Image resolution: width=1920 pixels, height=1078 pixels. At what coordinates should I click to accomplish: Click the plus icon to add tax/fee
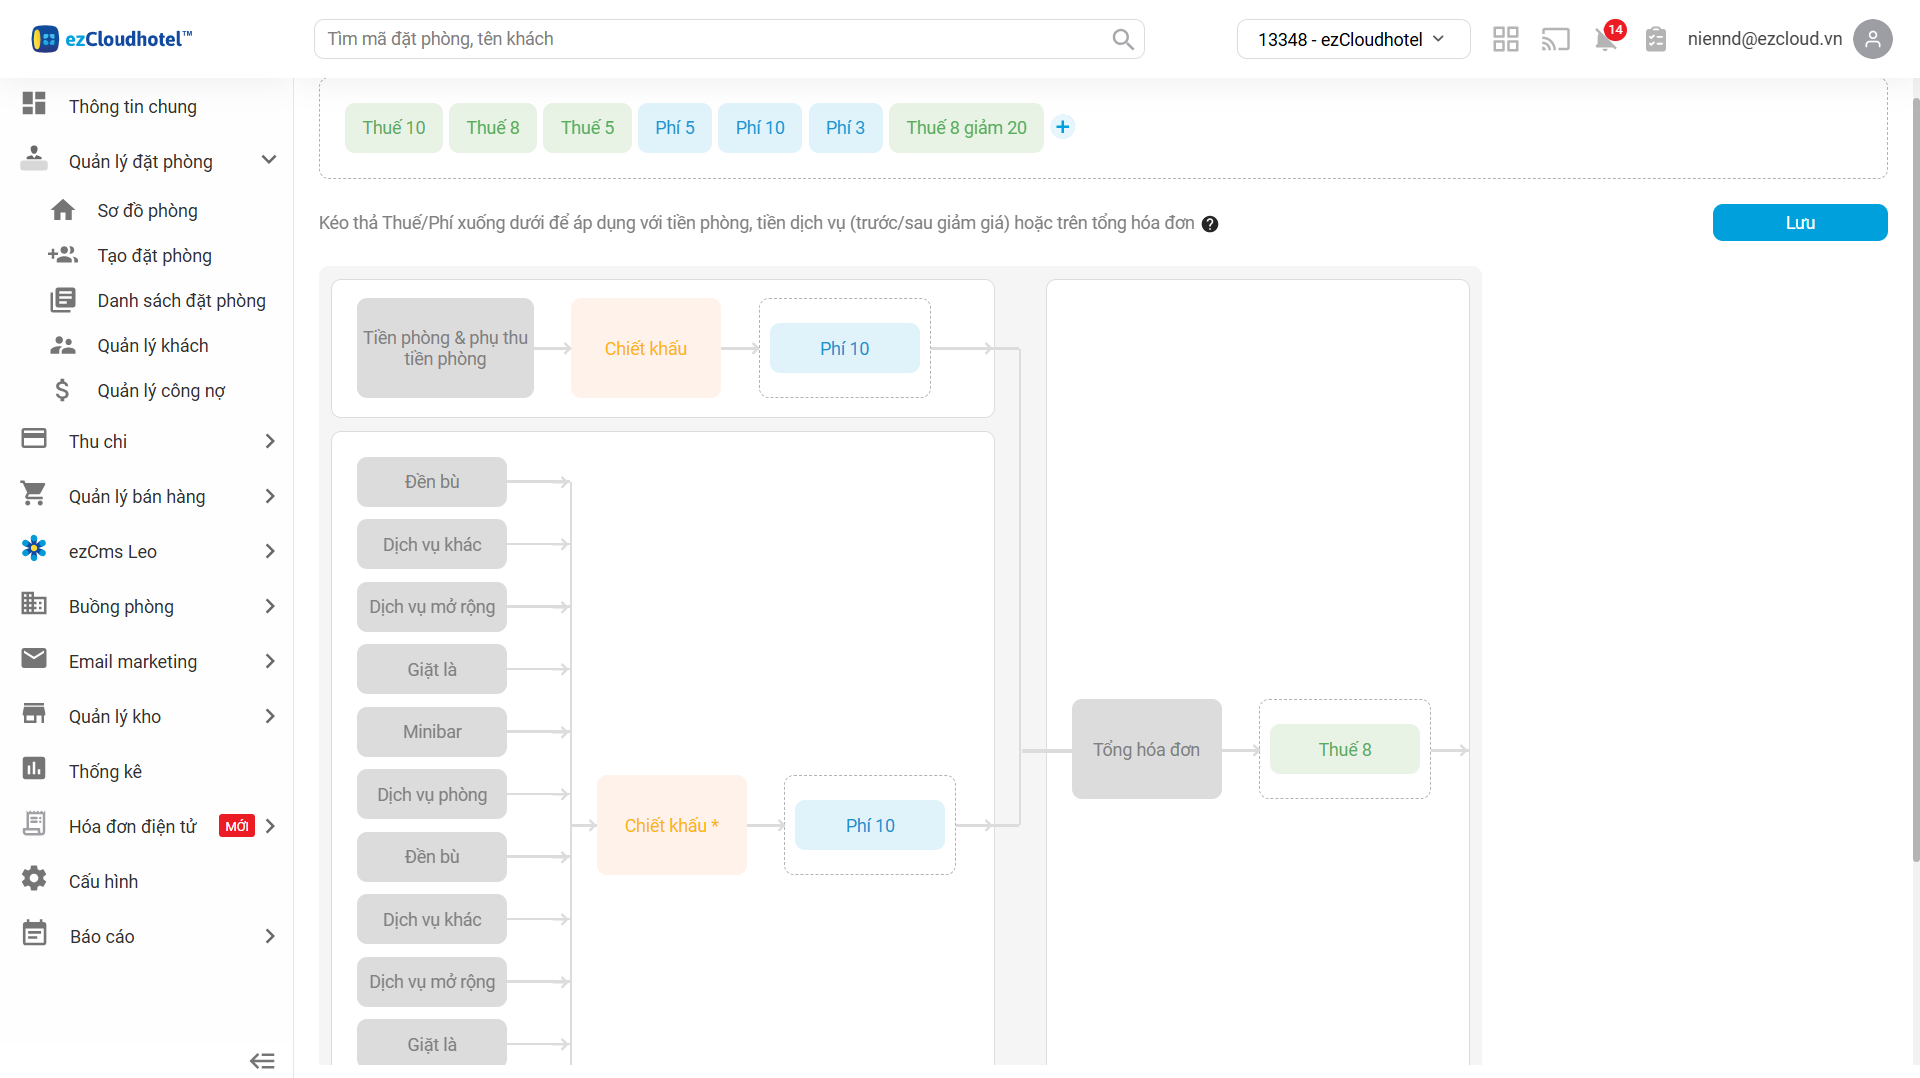1063,127
